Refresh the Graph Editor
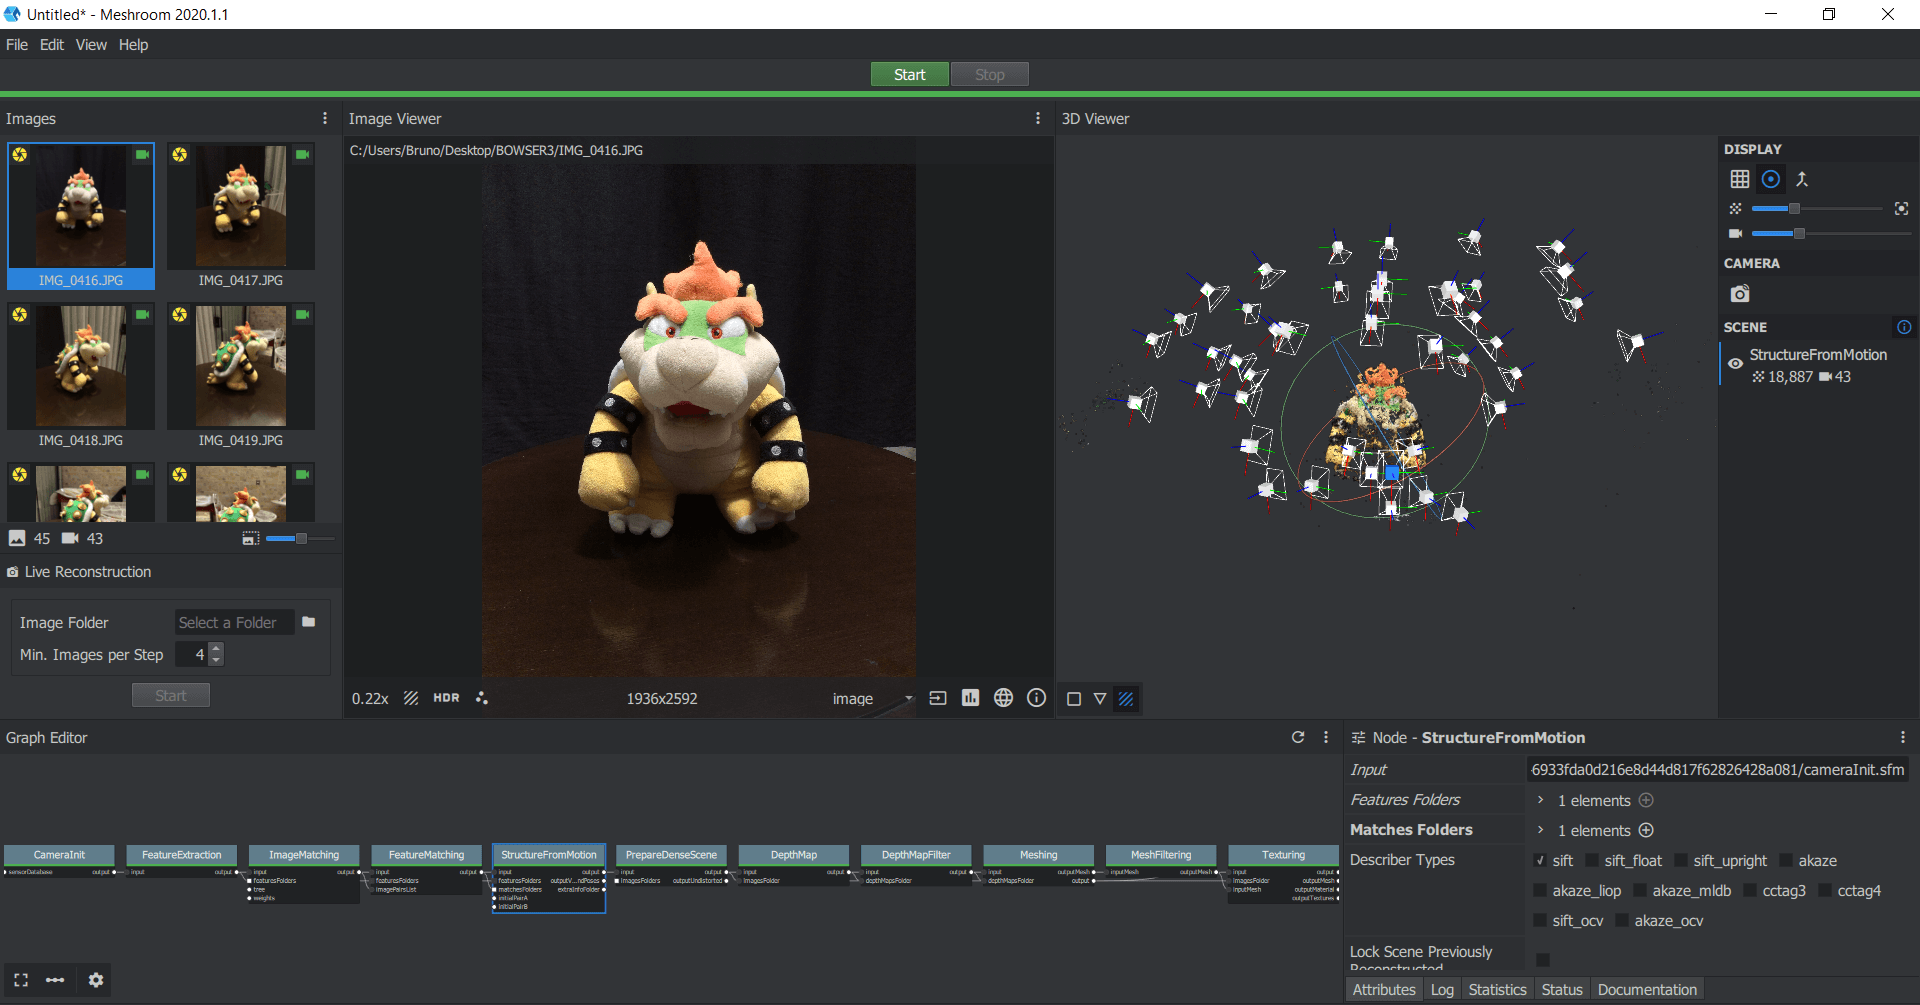This screenshot has width=1920, height=1005. [1298, 737]
